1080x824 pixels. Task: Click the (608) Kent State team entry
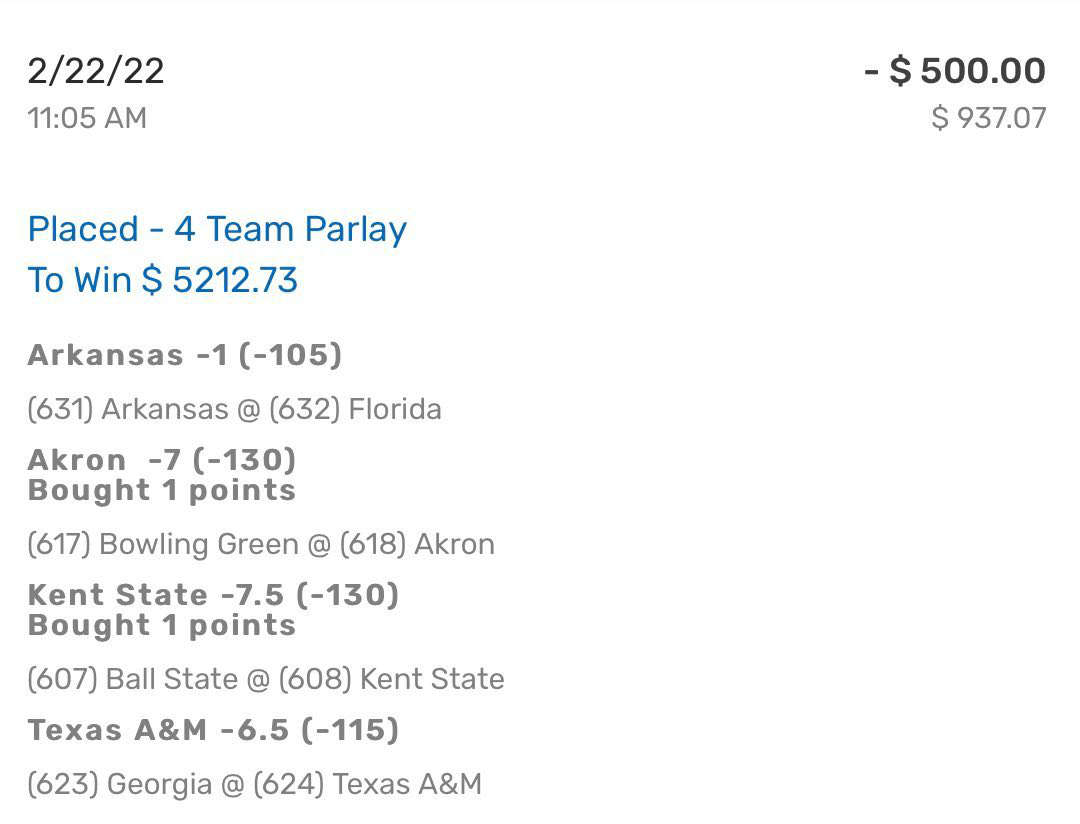tap(391, 679)
